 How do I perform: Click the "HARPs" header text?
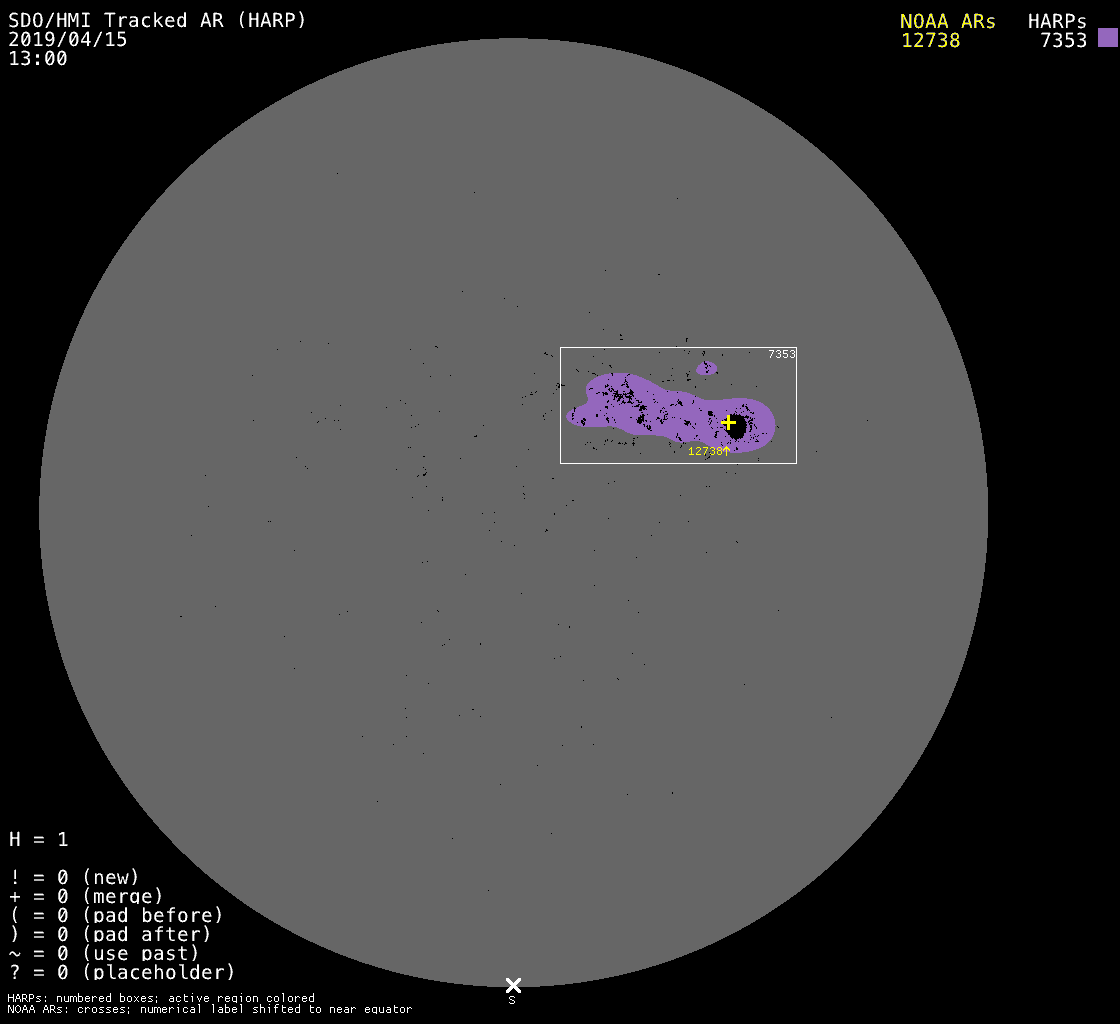pyautogui.click(x=1057, y=21)
